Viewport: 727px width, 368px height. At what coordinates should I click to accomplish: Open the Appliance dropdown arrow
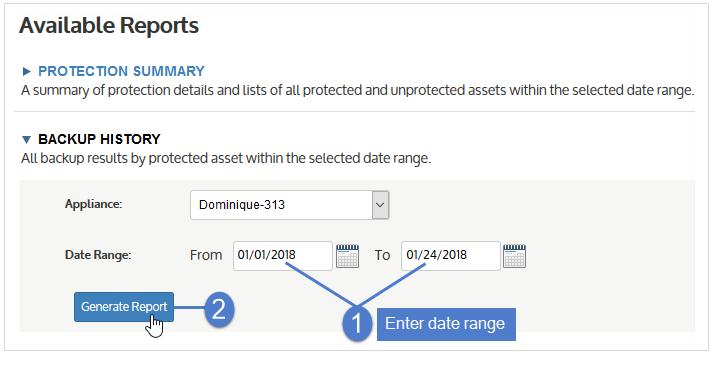[380, 205]
